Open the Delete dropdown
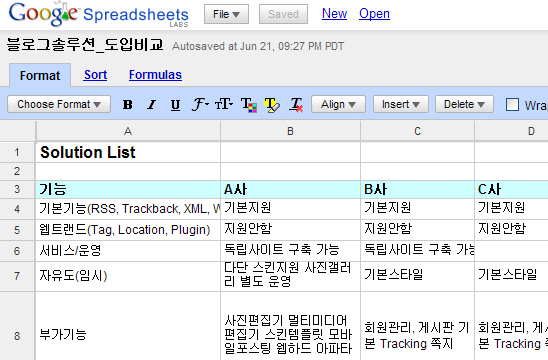The width and height of the screenshot is (548, 360). (464, 104)
